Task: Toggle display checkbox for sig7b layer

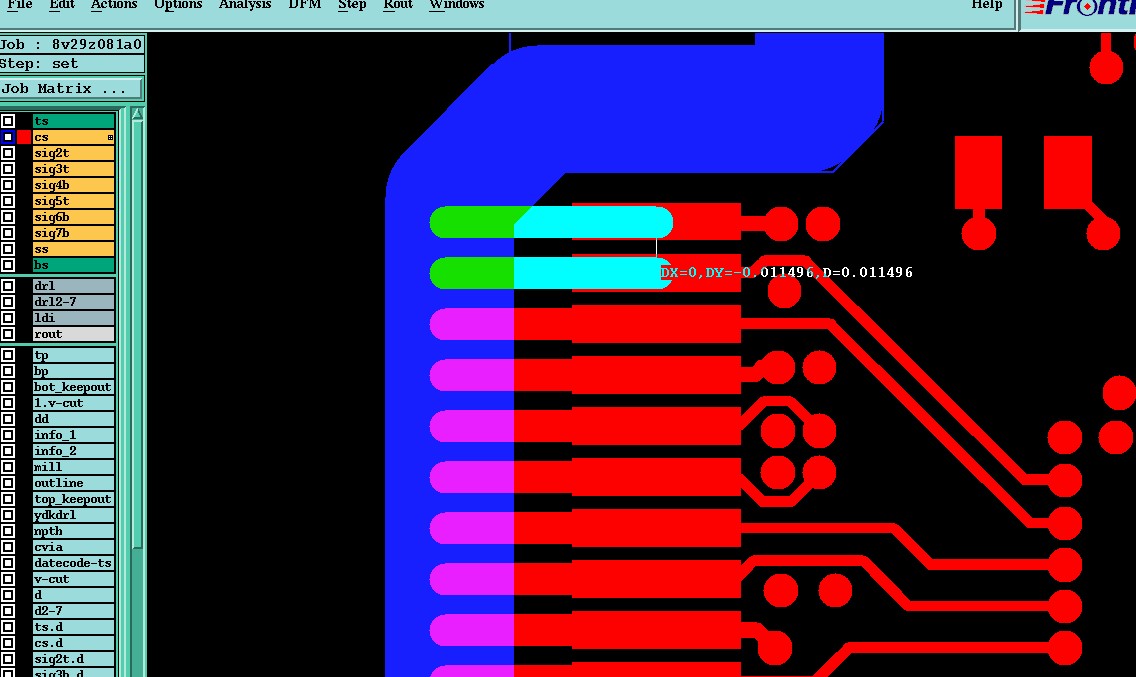Action: pyautogui.click(x=8, y=233)
